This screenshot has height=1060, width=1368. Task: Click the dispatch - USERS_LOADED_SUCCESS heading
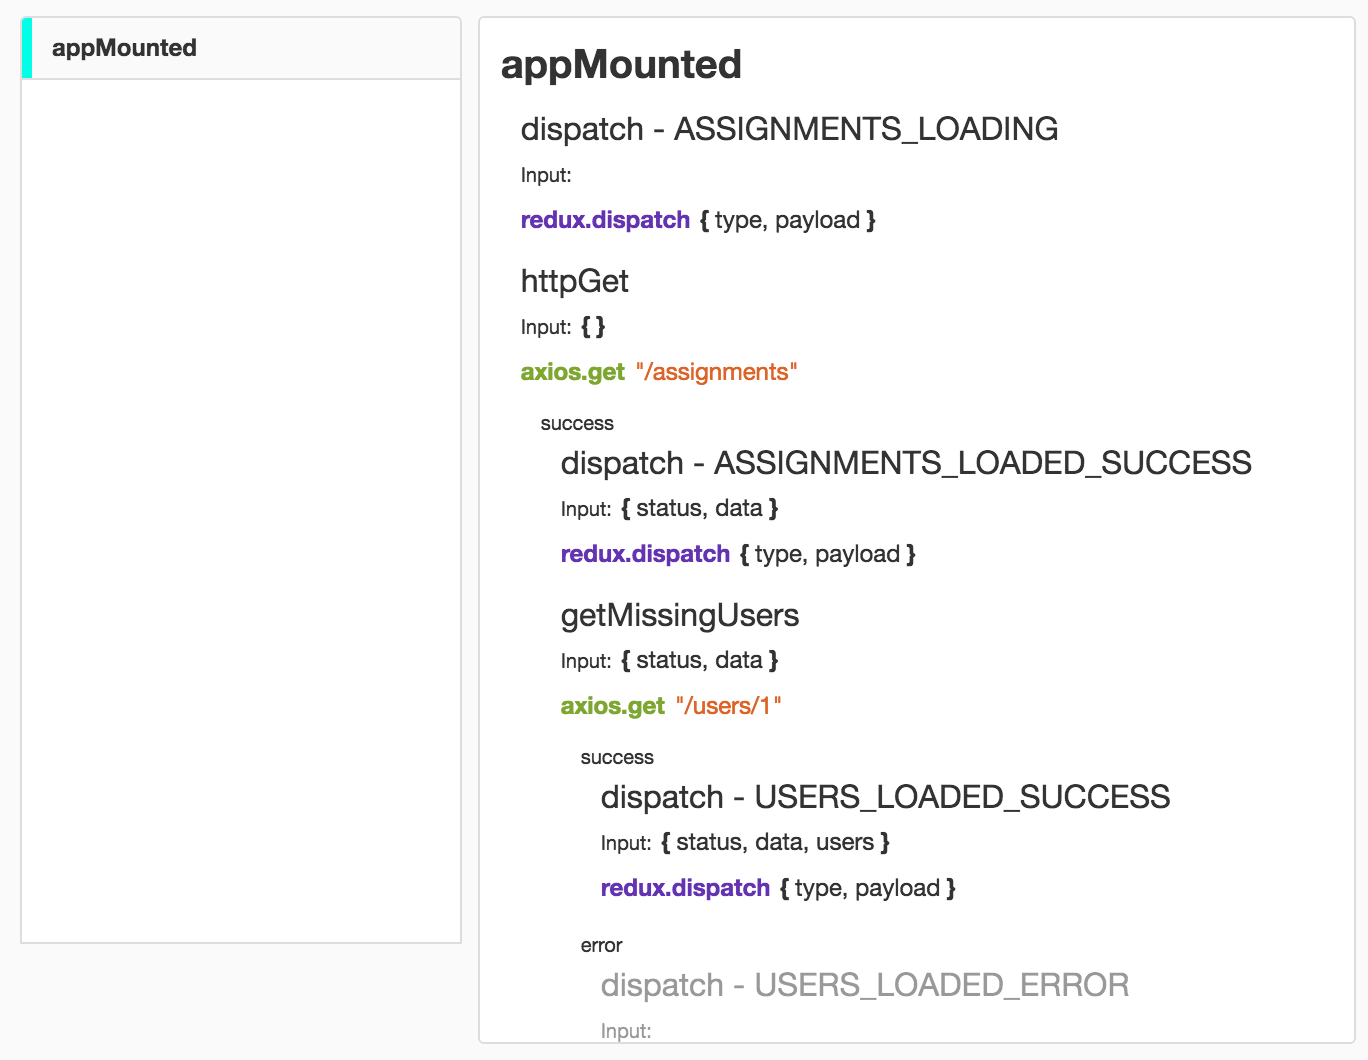coord(885,797)
